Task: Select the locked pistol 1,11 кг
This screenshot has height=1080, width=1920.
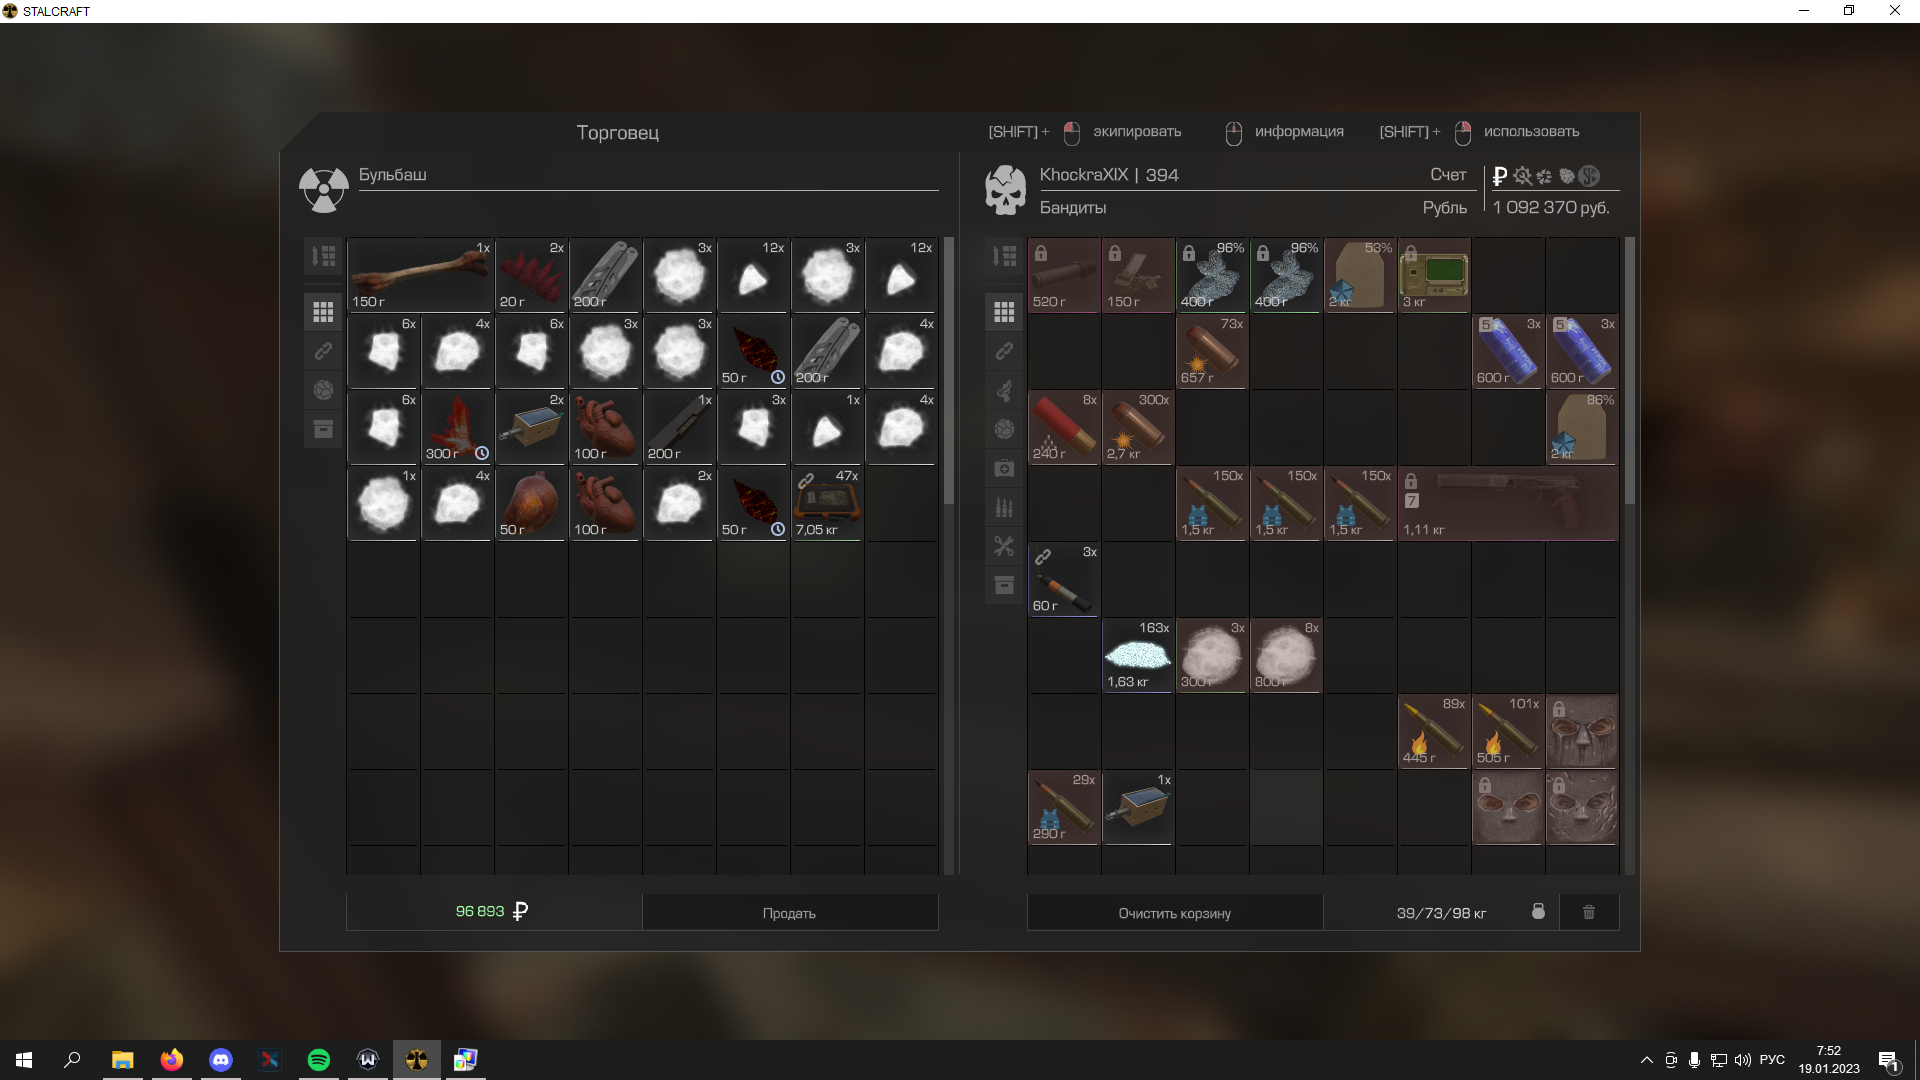Action: point(1508,503)
